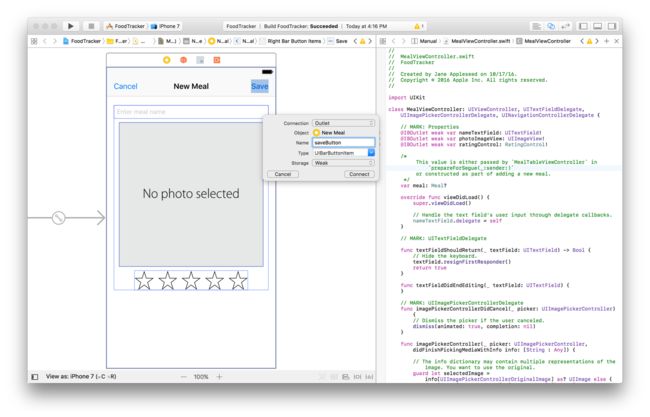Toggle the debug area panel
Viewport: 650px width, 417px height.
[x=597, y=26]
